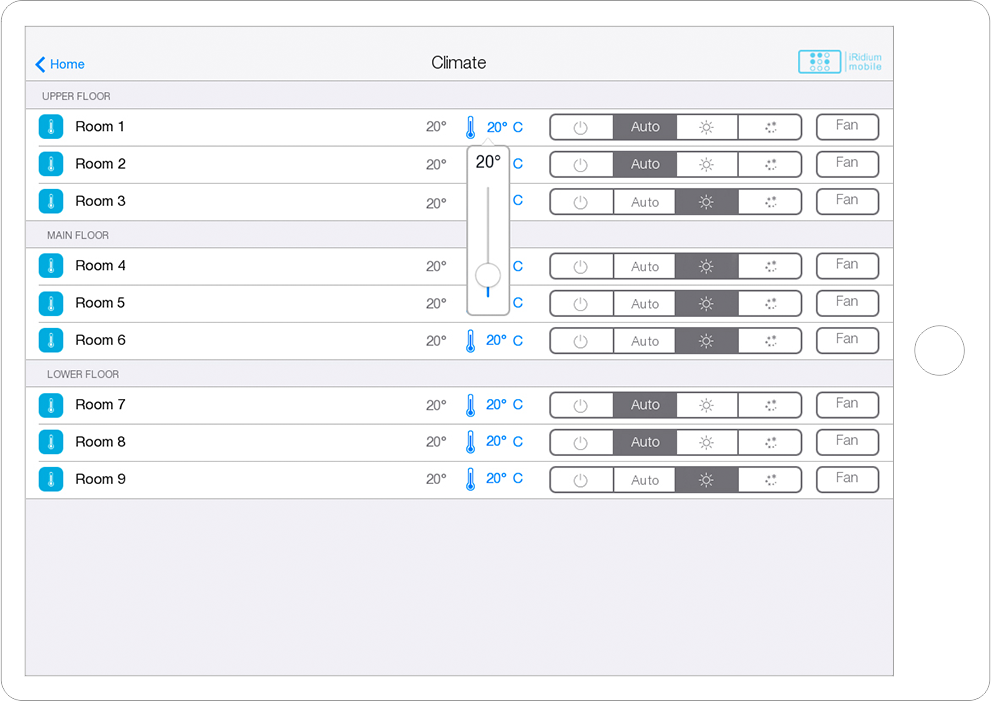Click Room 1 blue thermometer tile icon

pyautogui.click(x=50, y=127)
